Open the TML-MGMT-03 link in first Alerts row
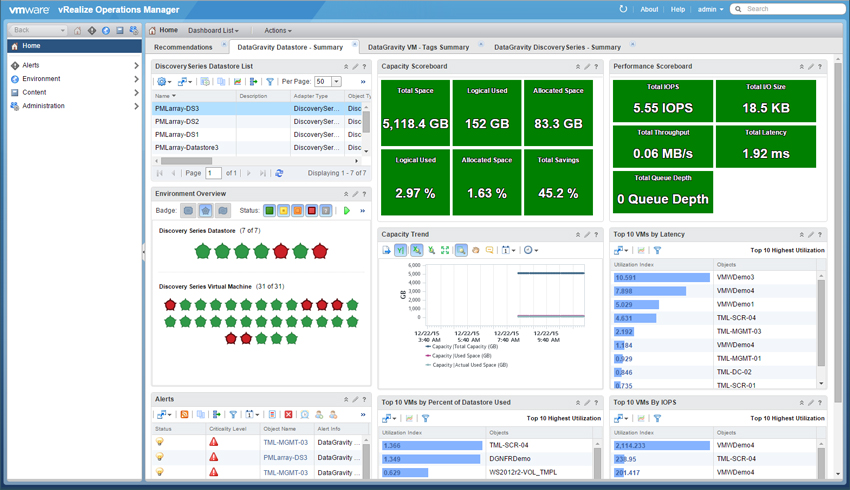Image resolution: width=850 pixels, height=490 pixels. 285,442
